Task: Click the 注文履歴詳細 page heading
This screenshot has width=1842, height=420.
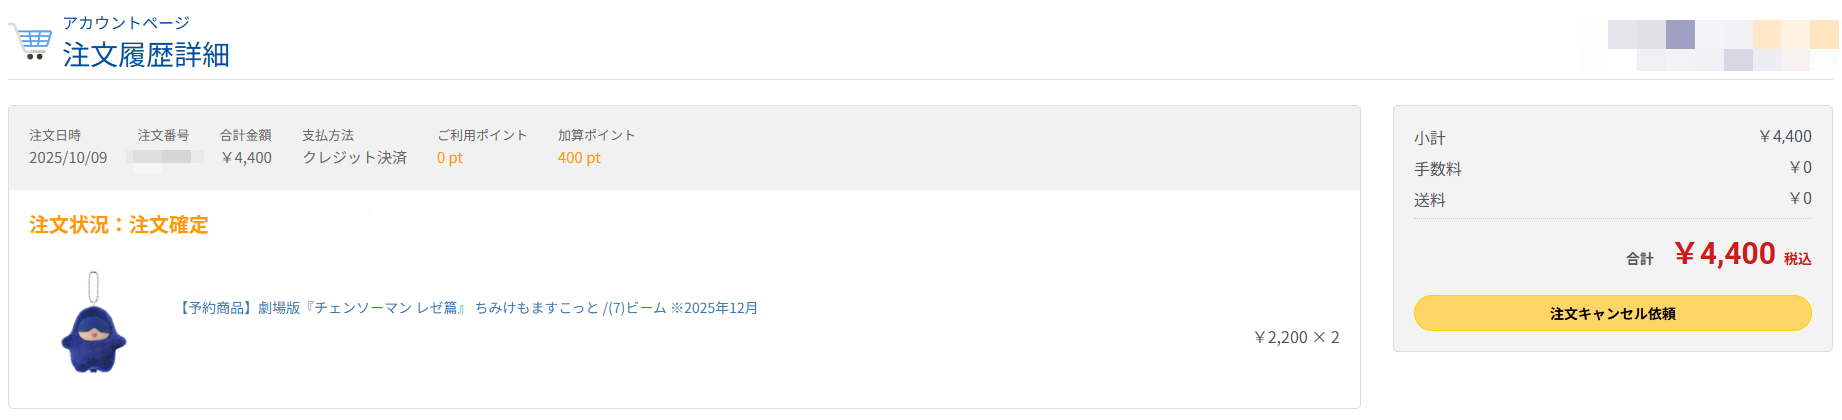Action: [146, 55]
